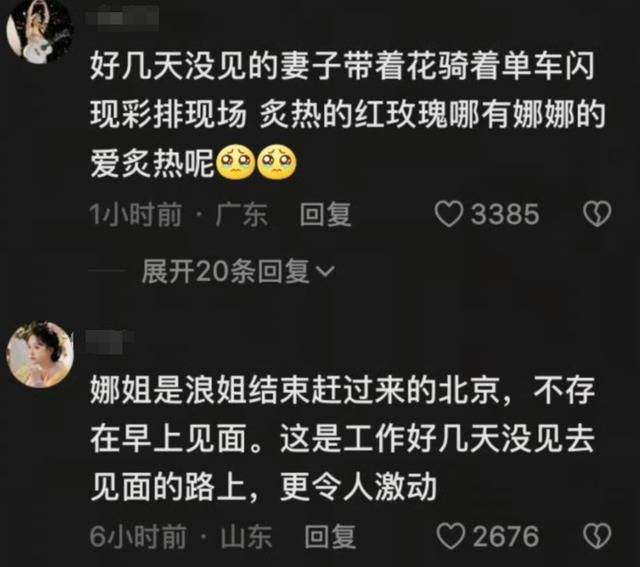The image size is (640, 567).
Task: Dislike the Shandong user's comment via broken heart
Action: pyautogui.click(x=597, y=536)
